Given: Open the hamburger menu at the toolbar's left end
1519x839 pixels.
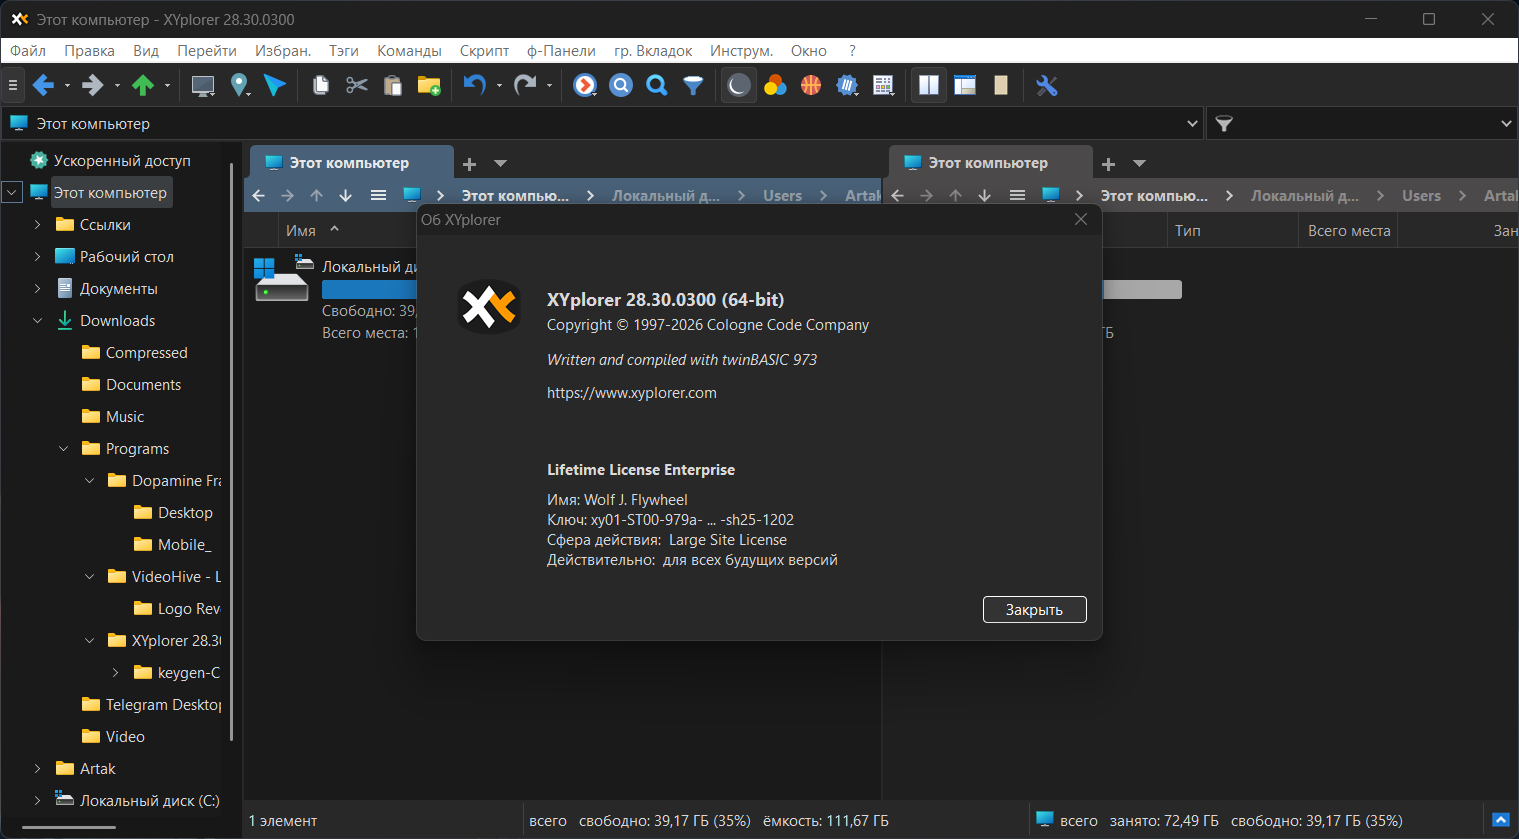Looking at the screenshot, I should (x=13, y=86).
